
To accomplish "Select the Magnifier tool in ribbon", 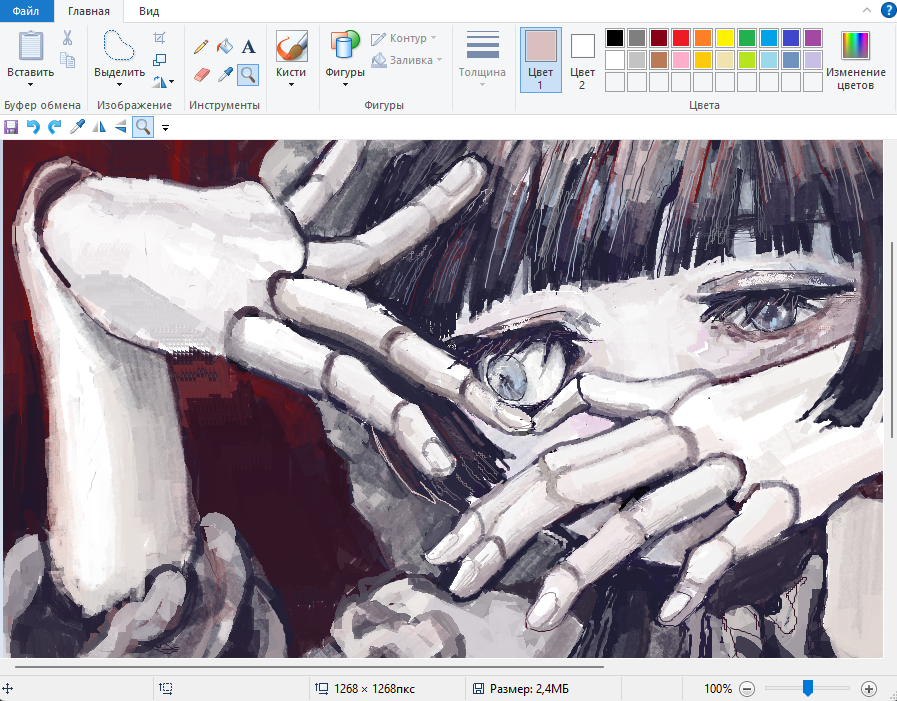I will [248, 75].
